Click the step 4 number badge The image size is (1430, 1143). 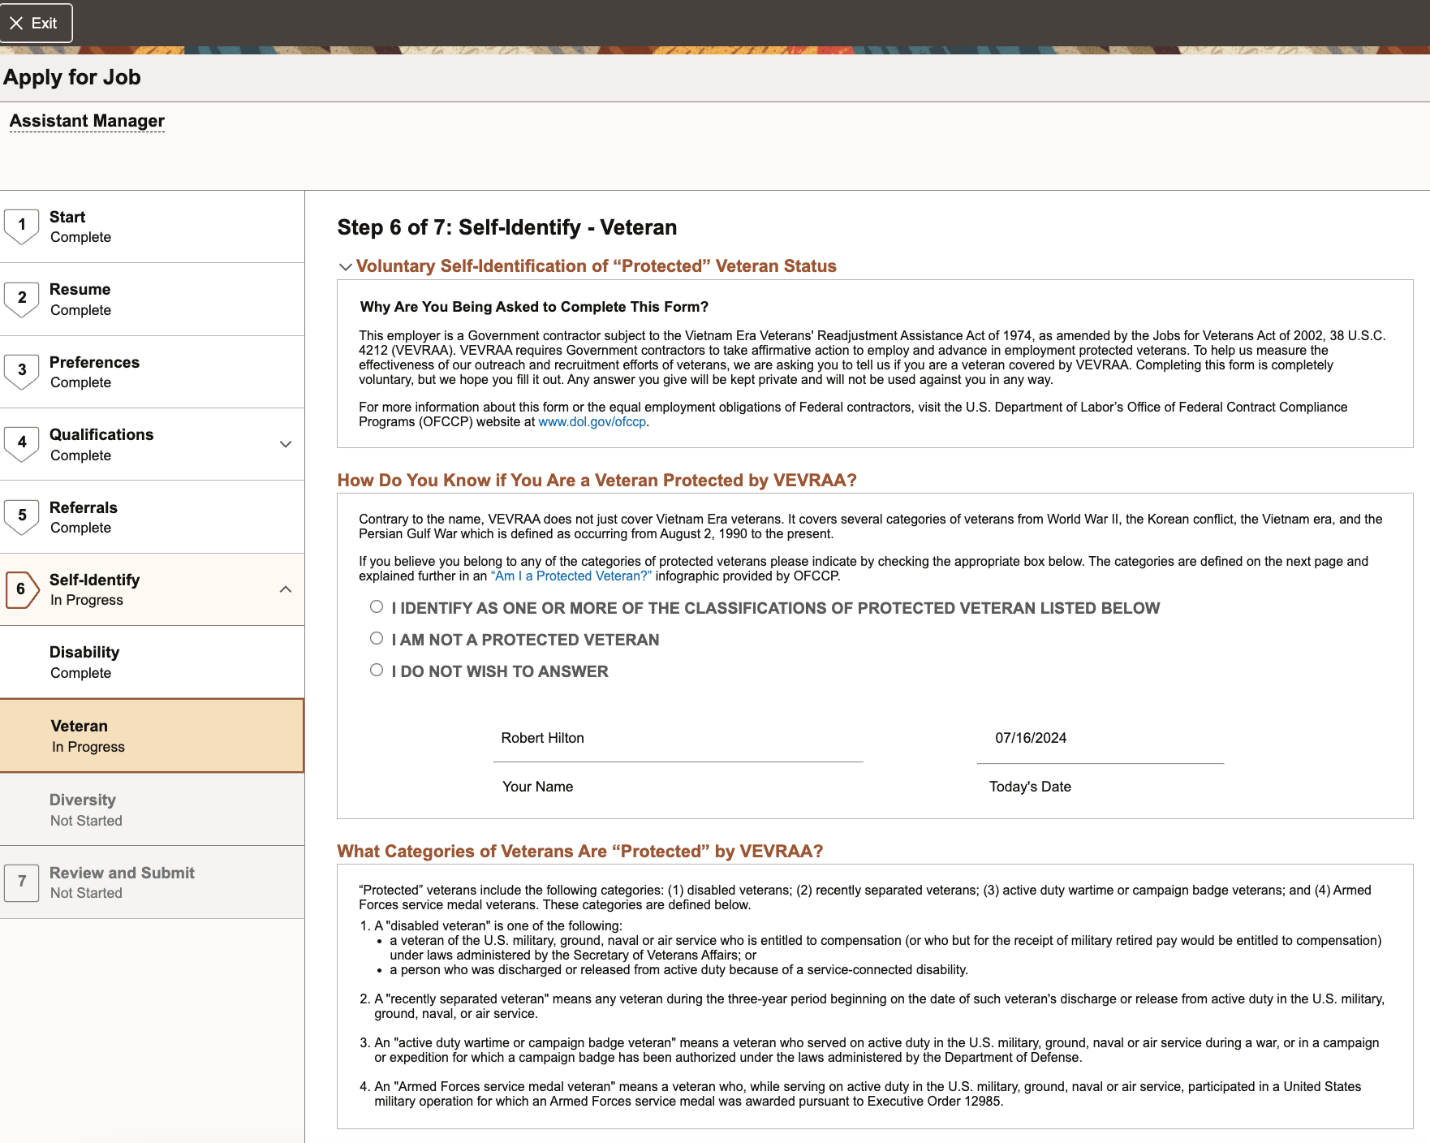pyautogui.click(x=22, y=444)
